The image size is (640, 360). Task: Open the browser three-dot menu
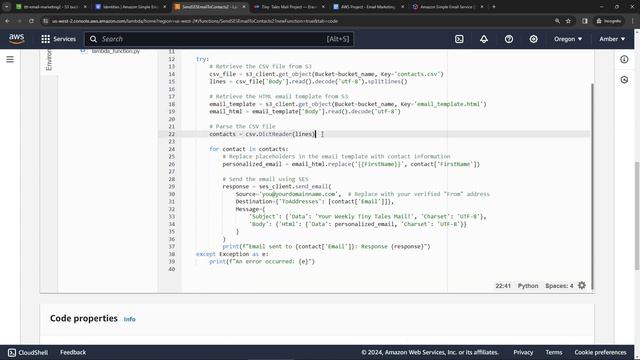click(633, 21)
